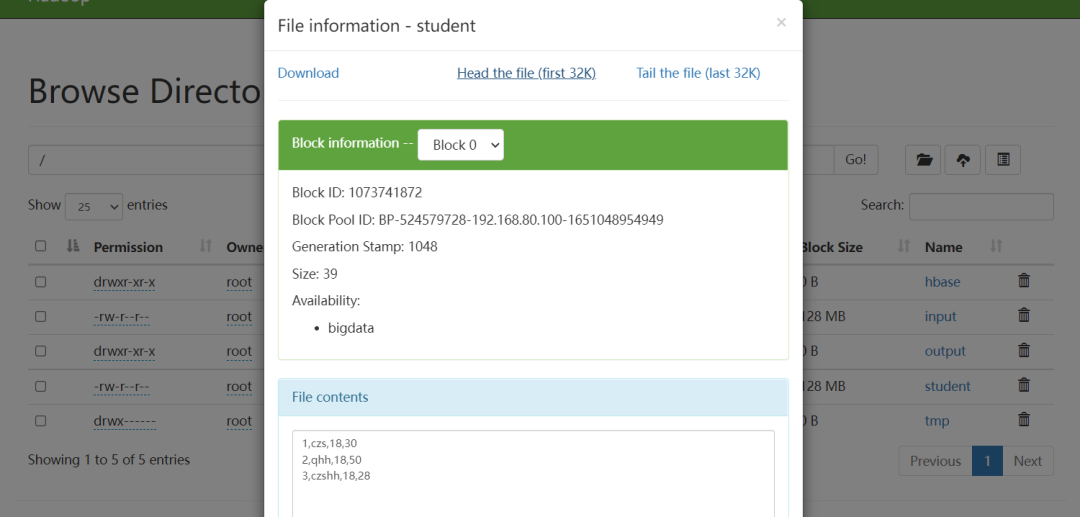
Task: Click Tail the file (last 32K)
Action: click(698, 73)
